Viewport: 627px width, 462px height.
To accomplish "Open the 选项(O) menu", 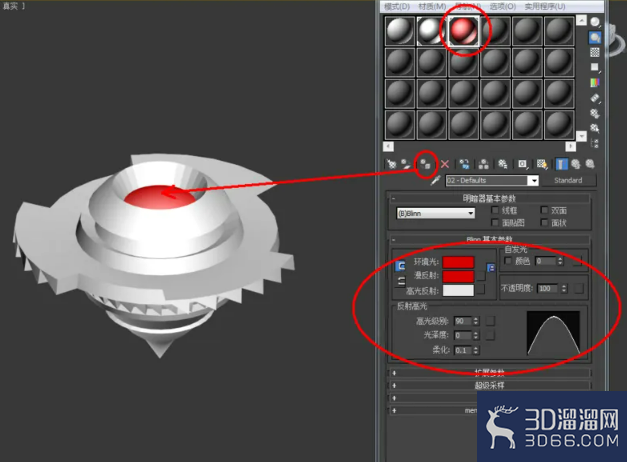I will tap(503, 6).
